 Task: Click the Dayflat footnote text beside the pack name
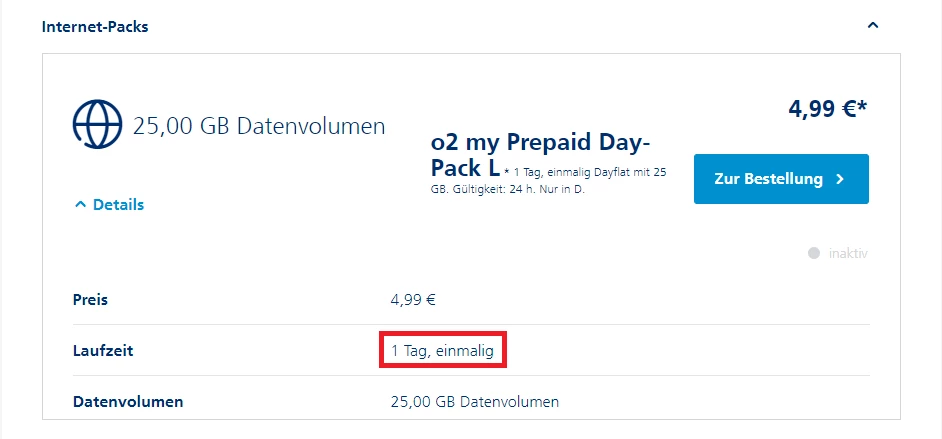(590, 172)
